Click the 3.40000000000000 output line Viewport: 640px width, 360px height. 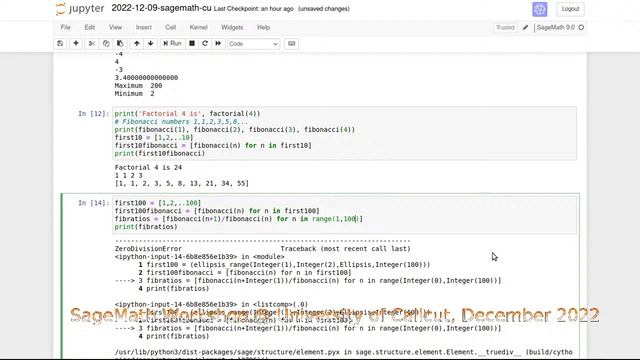click(146, 78)
